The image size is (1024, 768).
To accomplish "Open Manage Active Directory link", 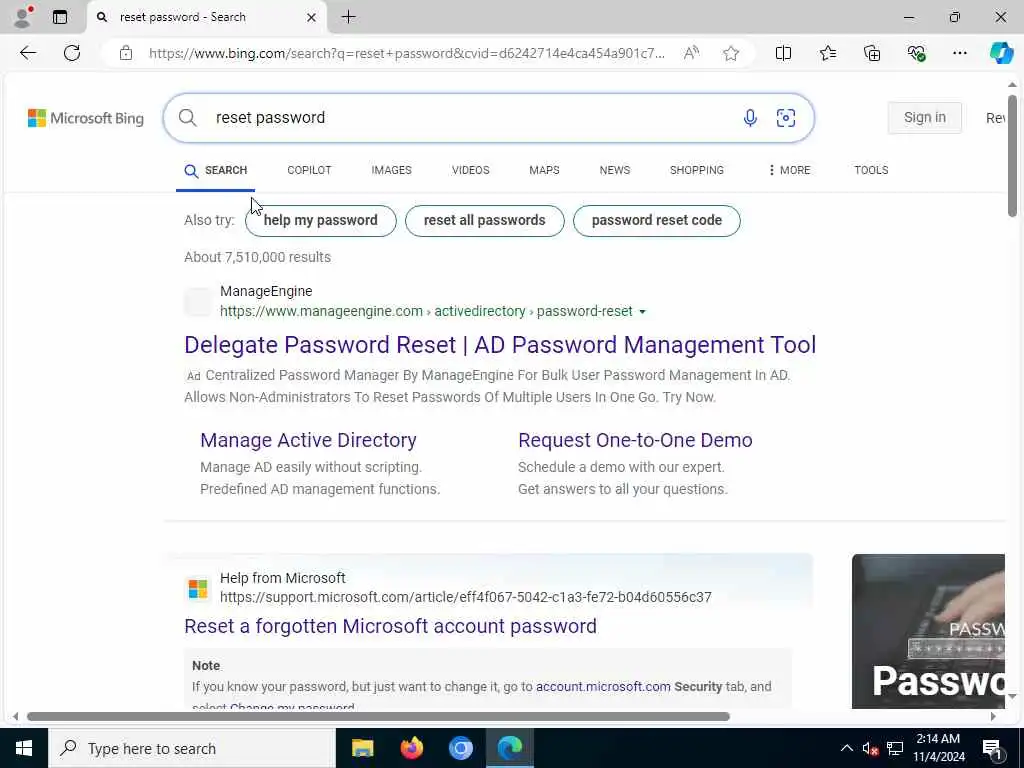I will click(x=308, y=440).
